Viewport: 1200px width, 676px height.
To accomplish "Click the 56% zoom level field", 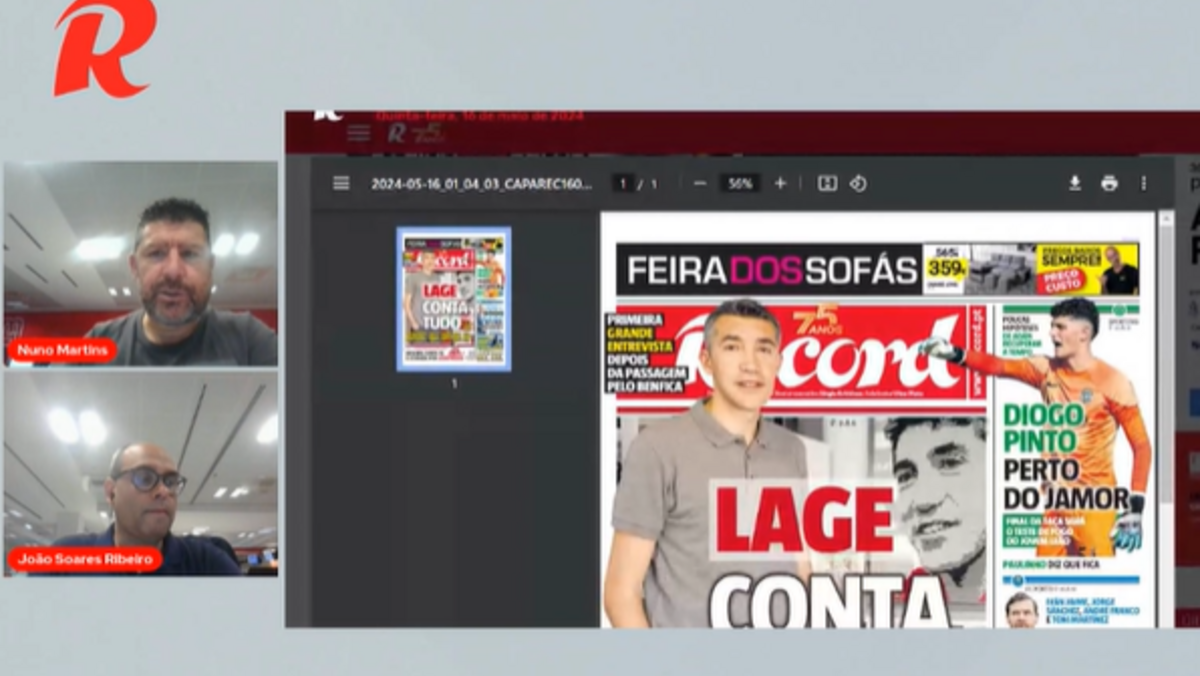I will [x=740, y=184].
